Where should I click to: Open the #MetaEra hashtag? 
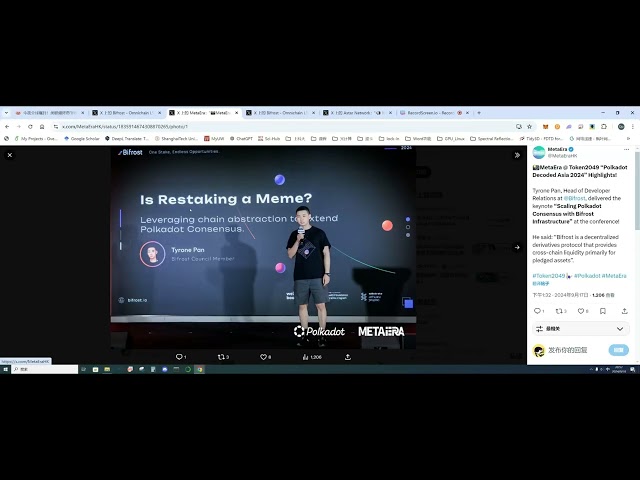pyautogui.click(x=614, y=276)
